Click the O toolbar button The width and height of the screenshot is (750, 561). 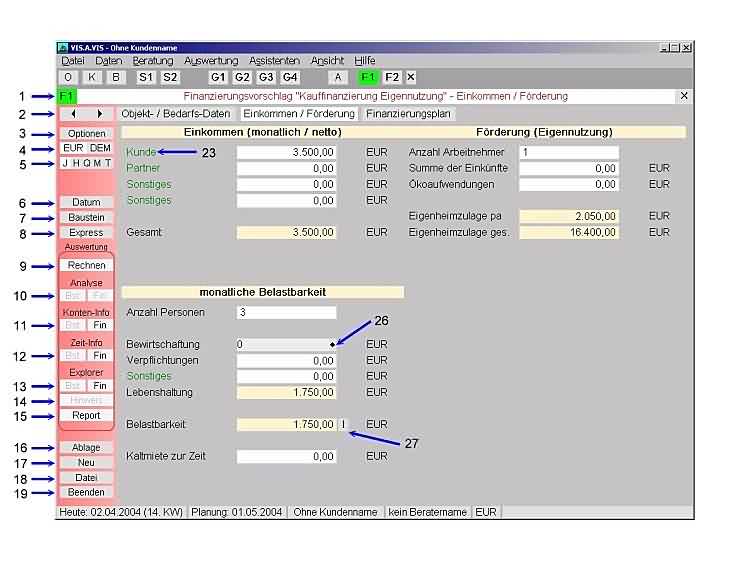click(69, 76)
